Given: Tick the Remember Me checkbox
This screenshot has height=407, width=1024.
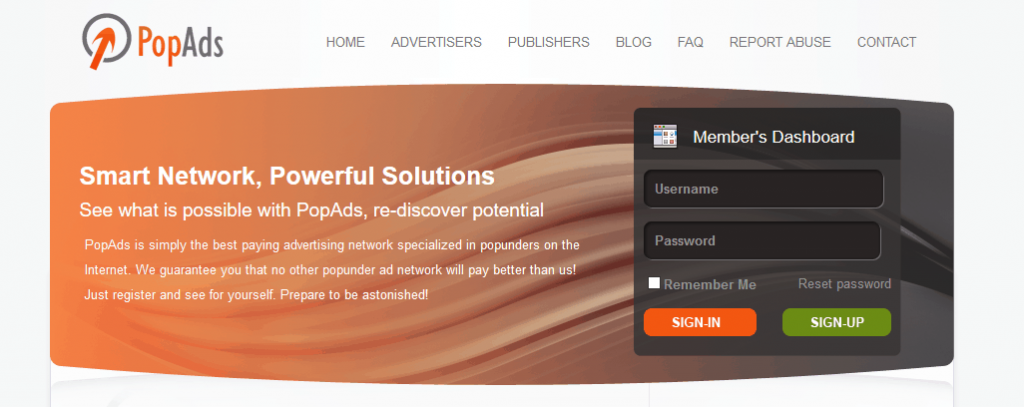Looking at the screenshot, I should click(654, 283).
